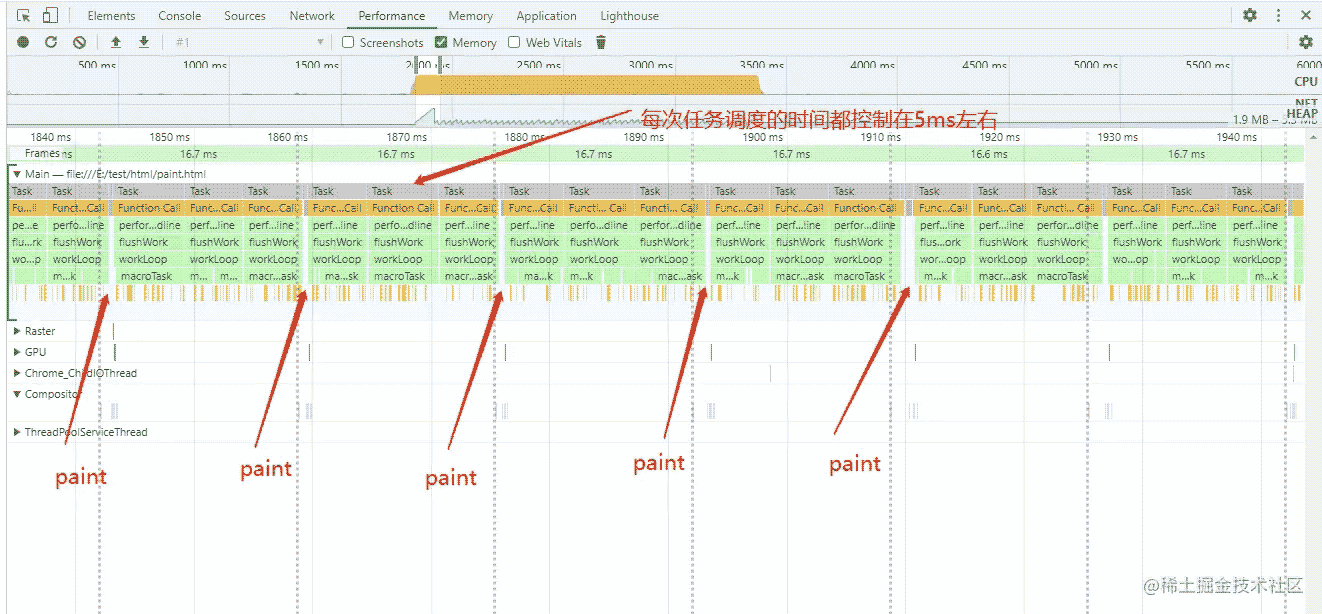1322x614 pixels.
Task: Uncheck the Memory checkbox
Action: [442, 42]
